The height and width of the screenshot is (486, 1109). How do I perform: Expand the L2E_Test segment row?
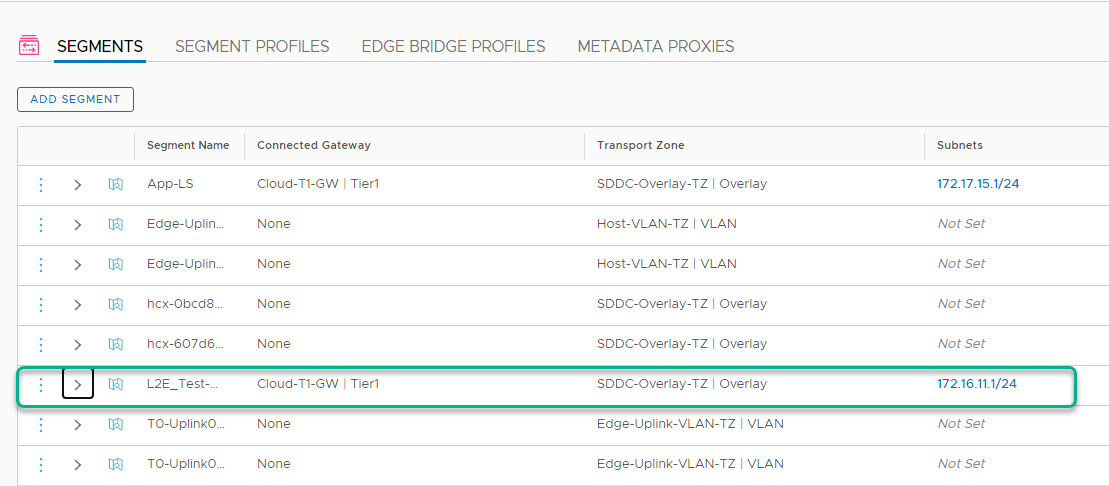tap(78, 384)
